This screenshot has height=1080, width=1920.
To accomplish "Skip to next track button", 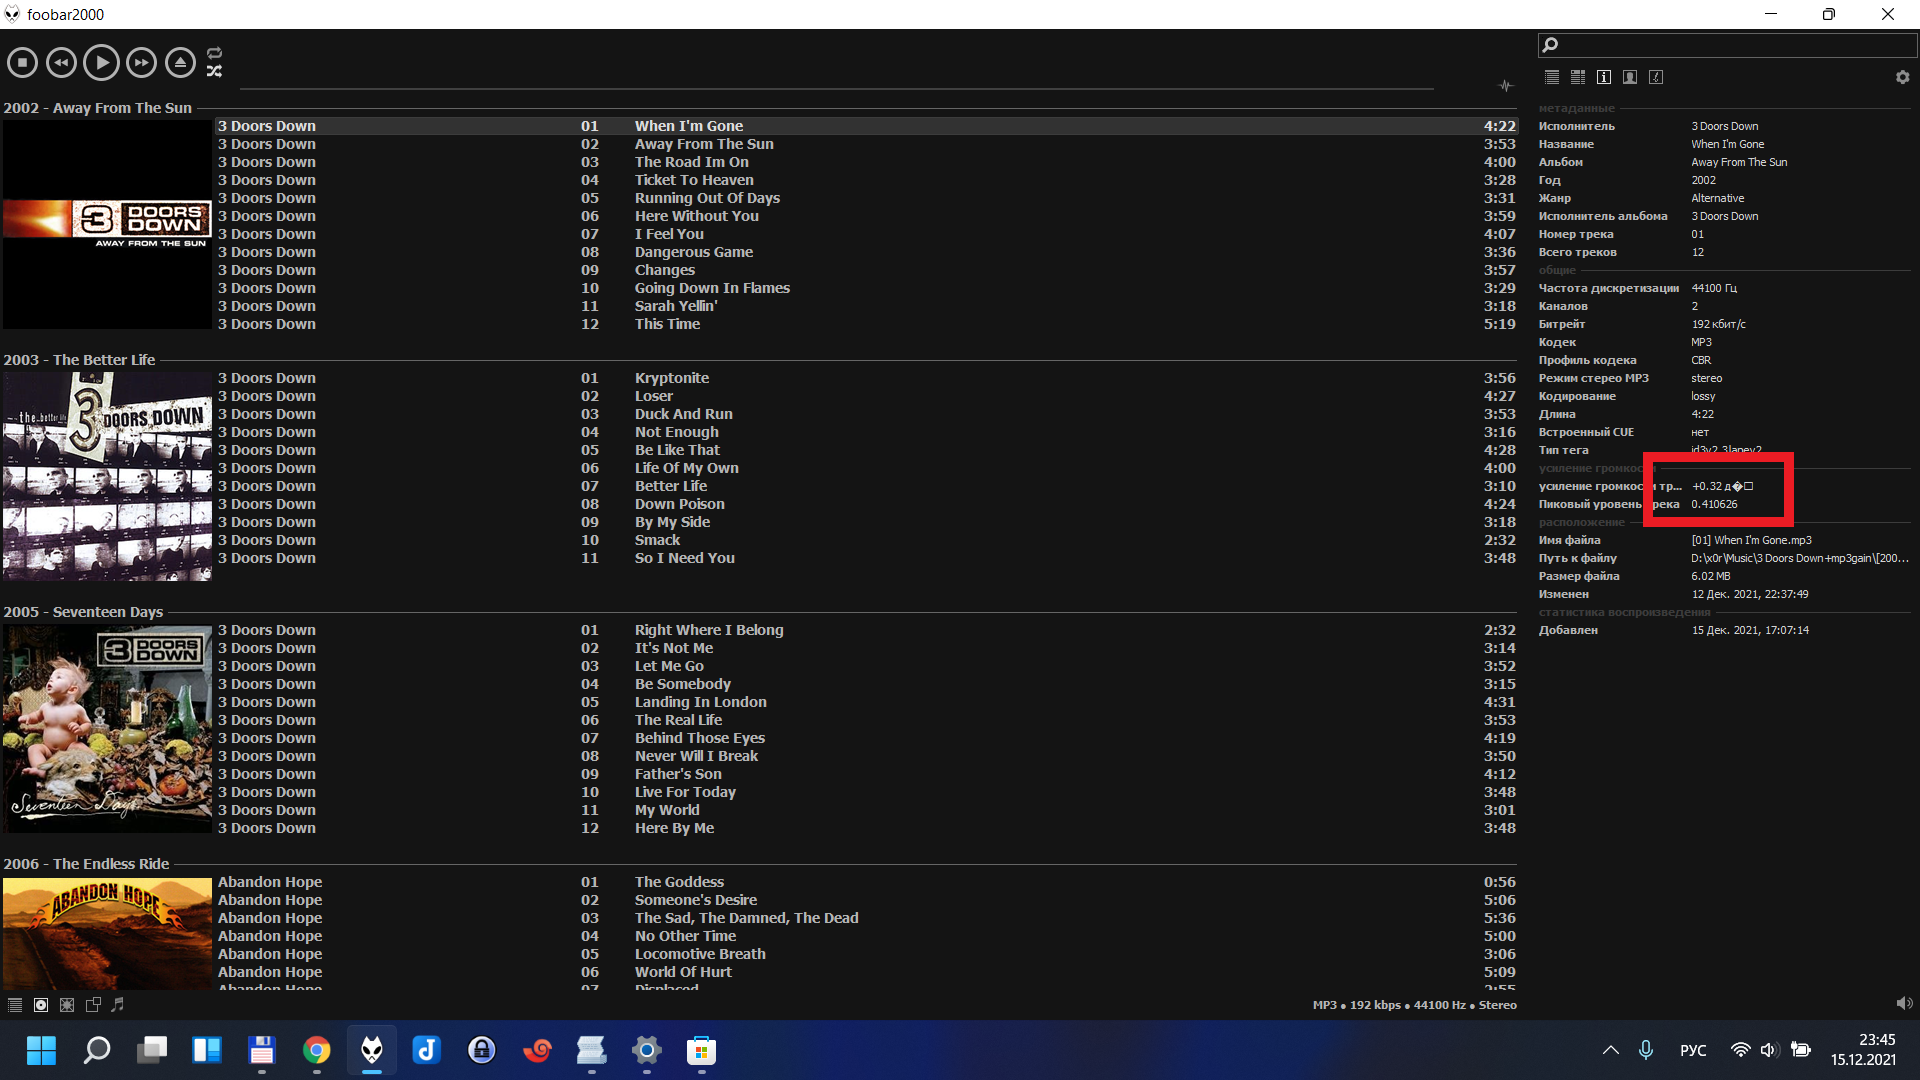I will (x=141, y=63).
